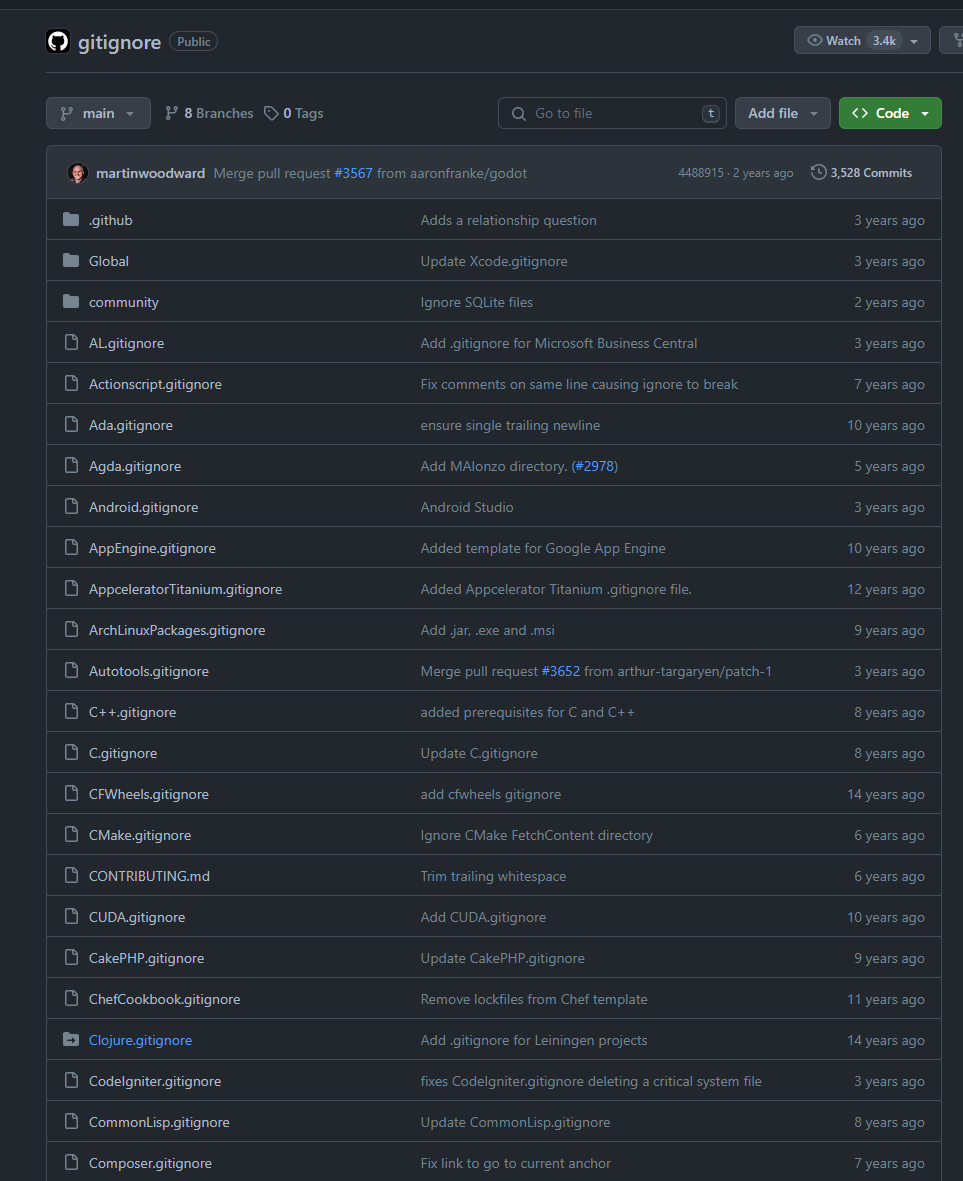The height and width of the screenshot is (1181, 963).
Task: Click the symlink icon beside Clojure.gitignore
Action: 71,1039
